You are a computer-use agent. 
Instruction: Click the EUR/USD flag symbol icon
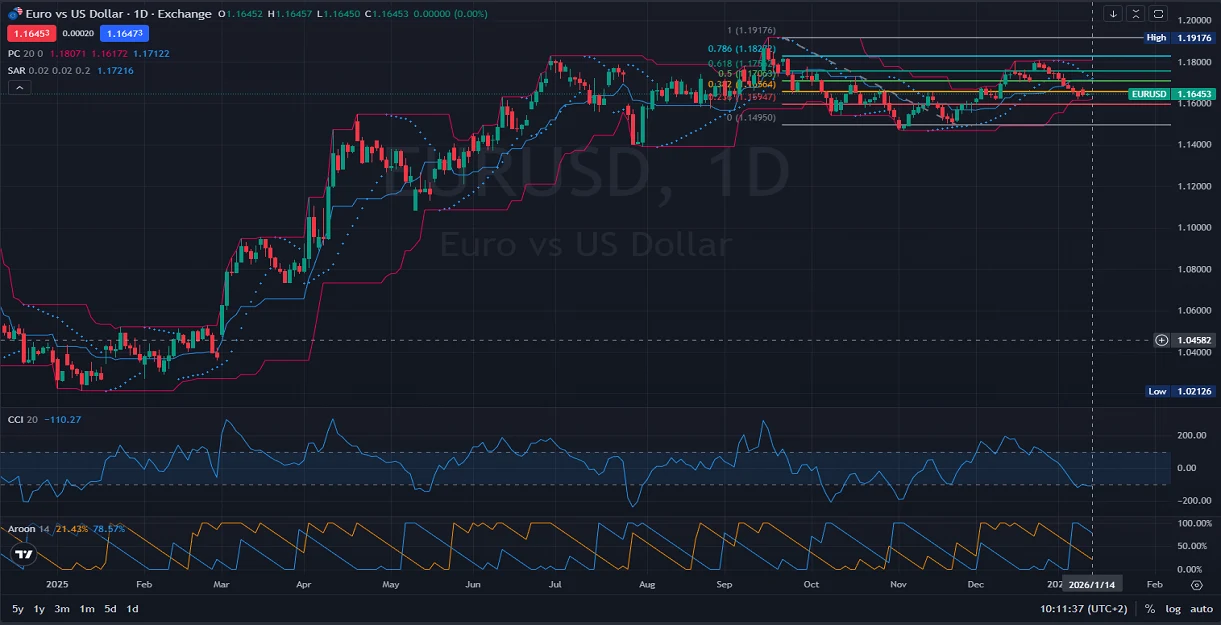(15, 13)
